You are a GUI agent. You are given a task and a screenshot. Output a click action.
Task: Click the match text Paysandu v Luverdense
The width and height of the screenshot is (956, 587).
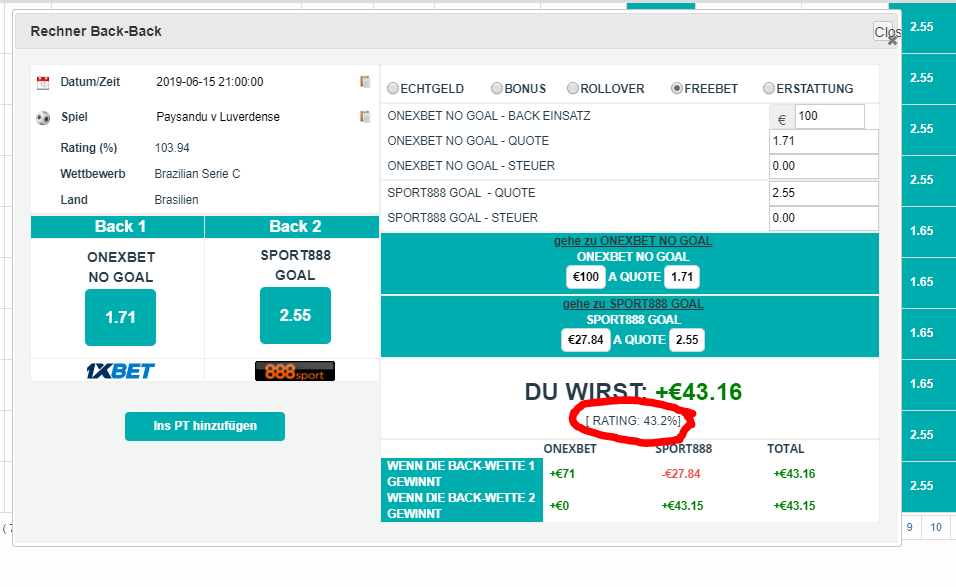pos(218,117)
